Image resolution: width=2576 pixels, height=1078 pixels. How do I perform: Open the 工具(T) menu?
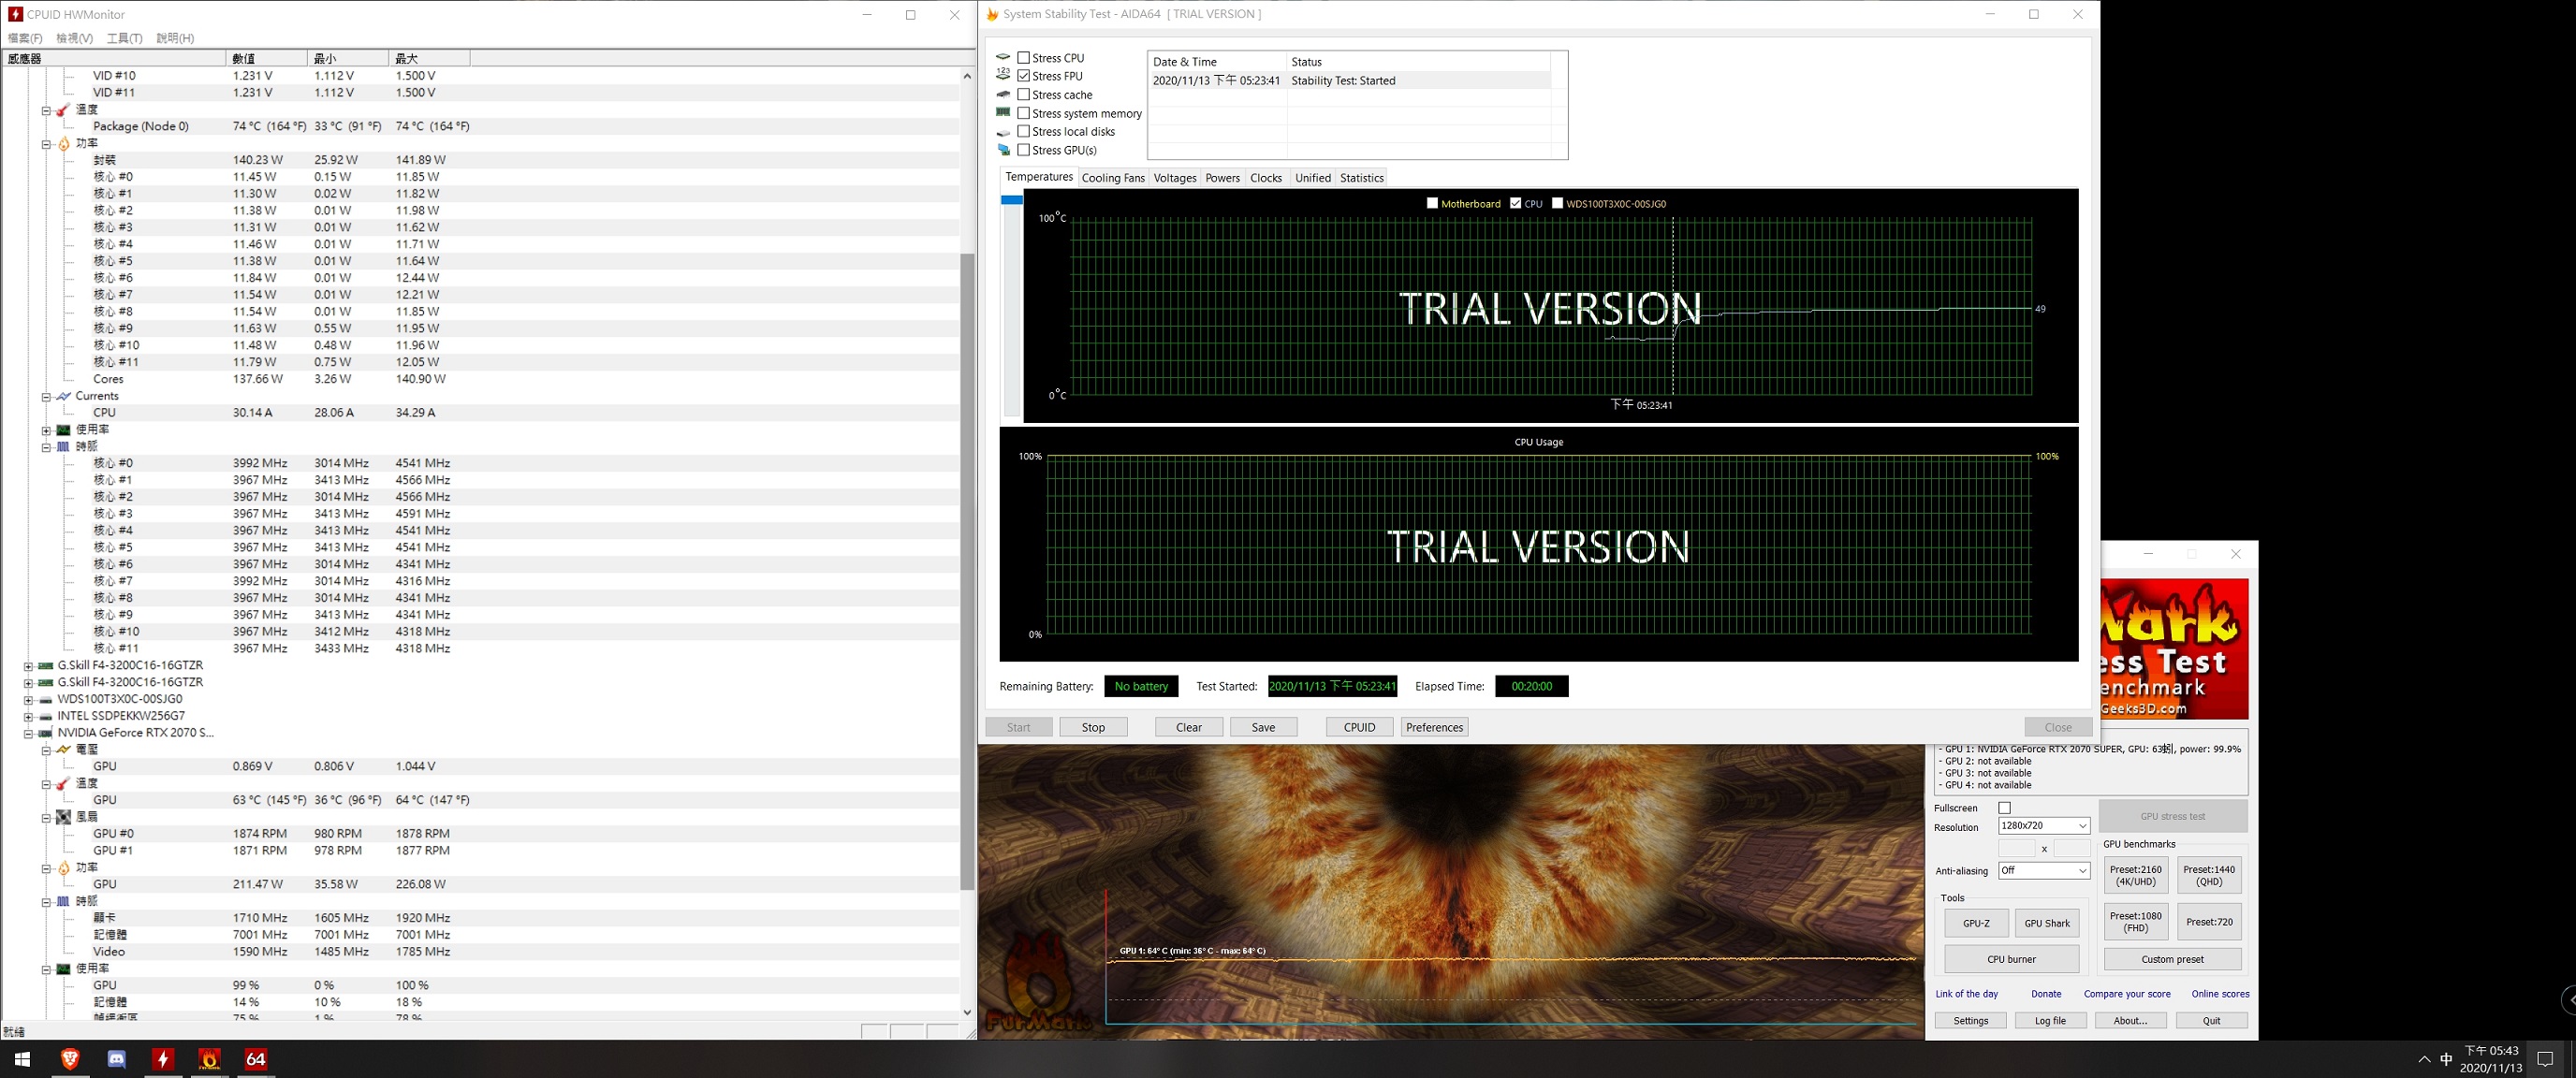click(124, 38)
